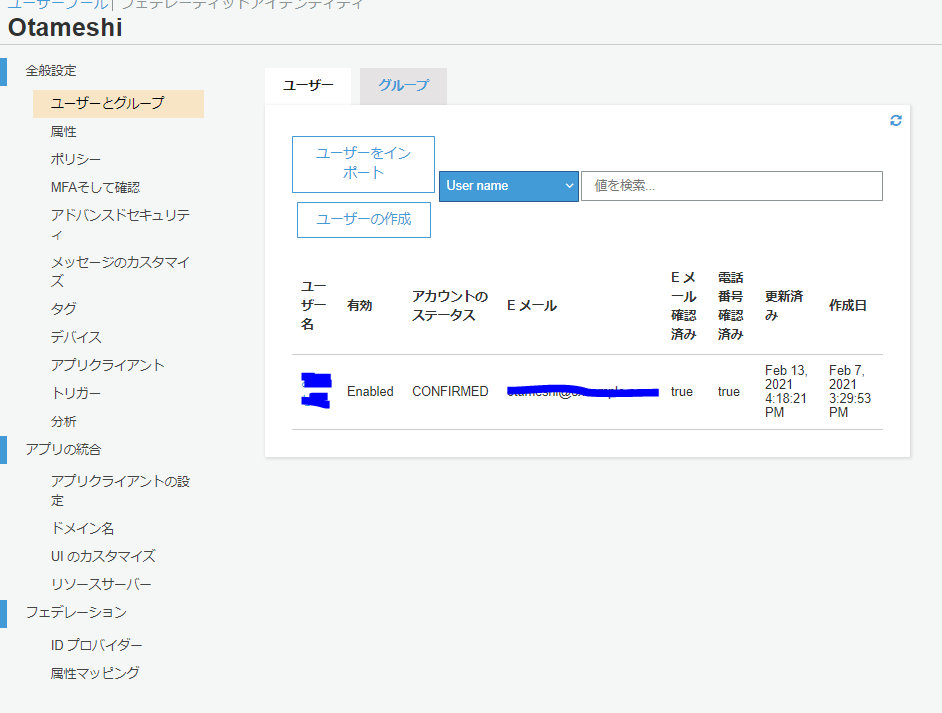Click the ユーザー名 column header
Image resolution: width=942 pixels, height=713 pixels.
[314, 306]
